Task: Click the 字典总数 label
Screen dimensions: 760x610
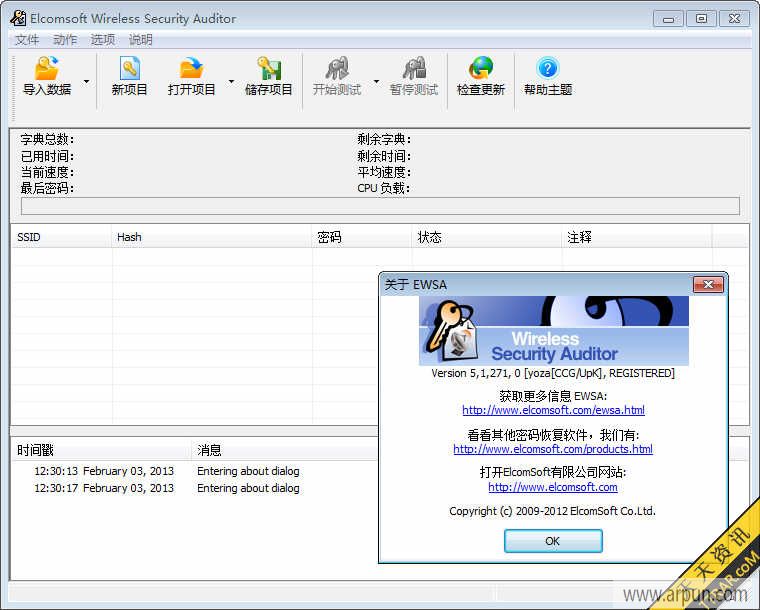Action: (x=47, y=140)
